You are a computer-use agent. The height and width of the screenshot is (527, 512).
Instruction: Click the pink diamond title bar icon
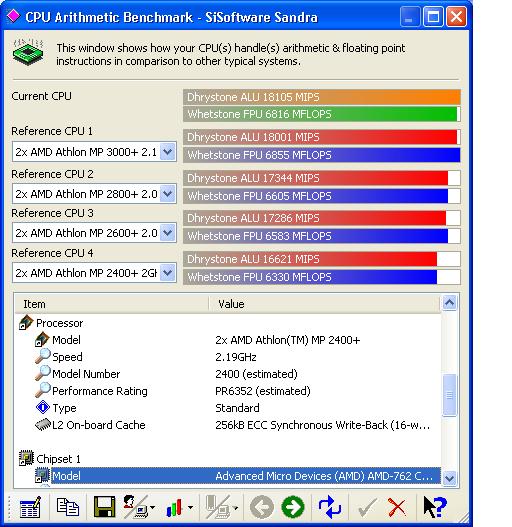coord(13,16)
